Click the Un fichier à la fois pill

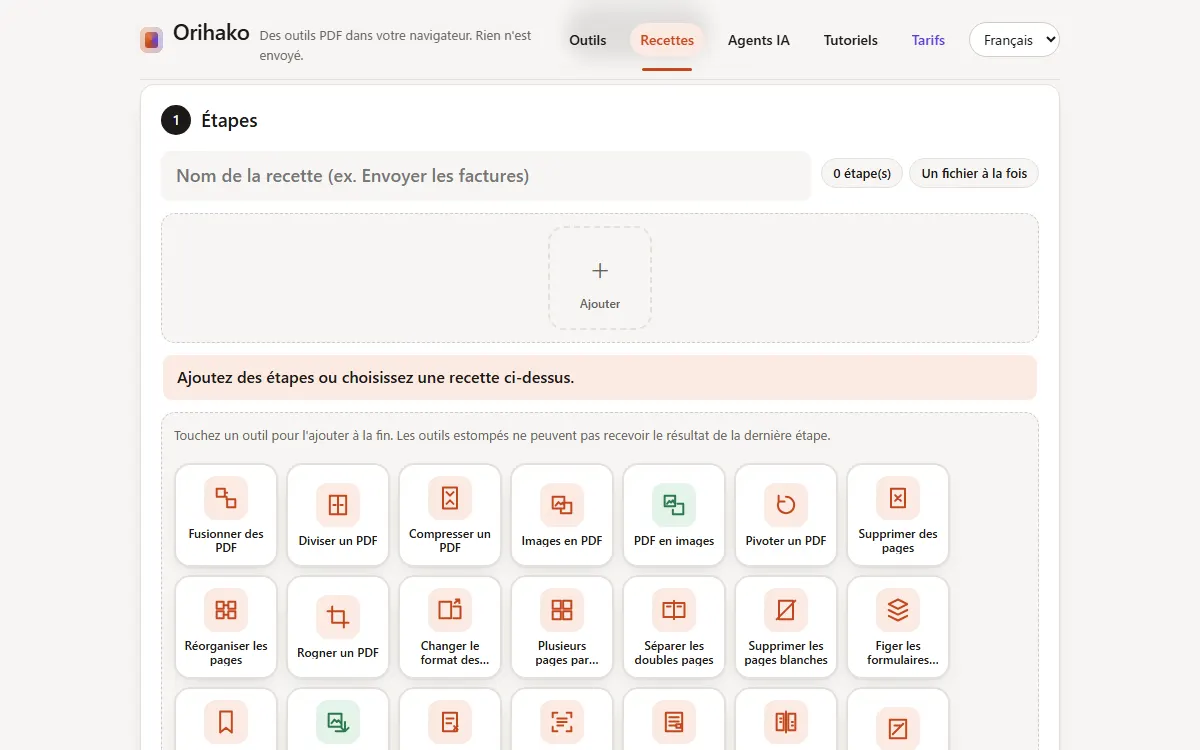pyautogui.click(x=974, y=173)
